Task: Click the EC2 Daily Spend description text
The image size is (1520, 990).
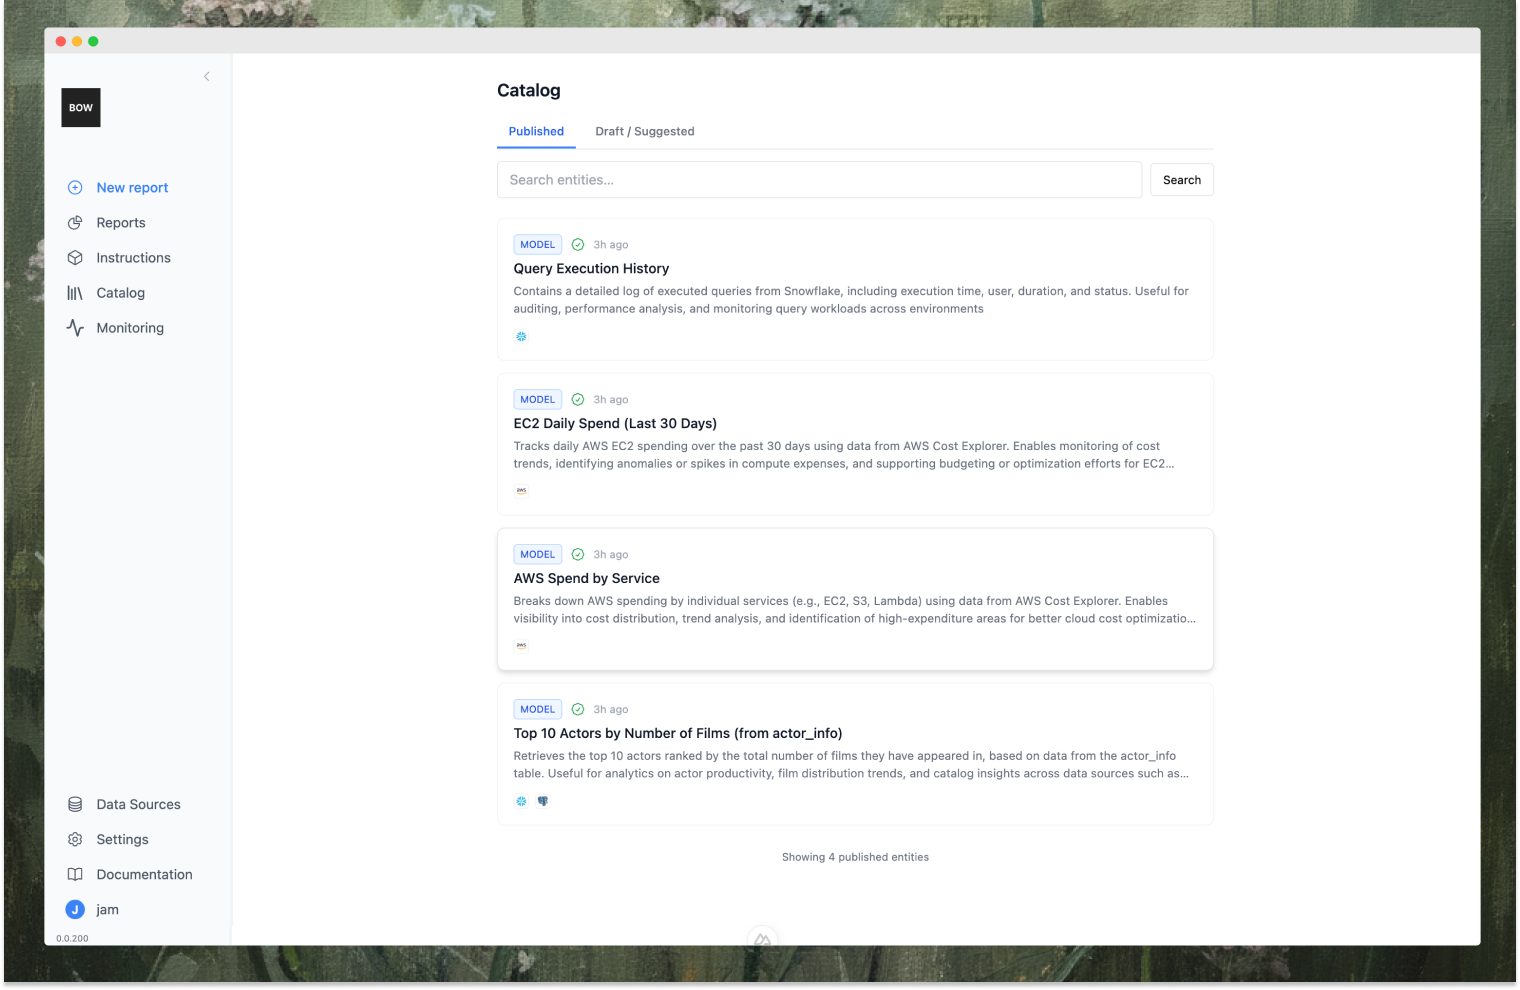Action: click(x=844, y=455)
